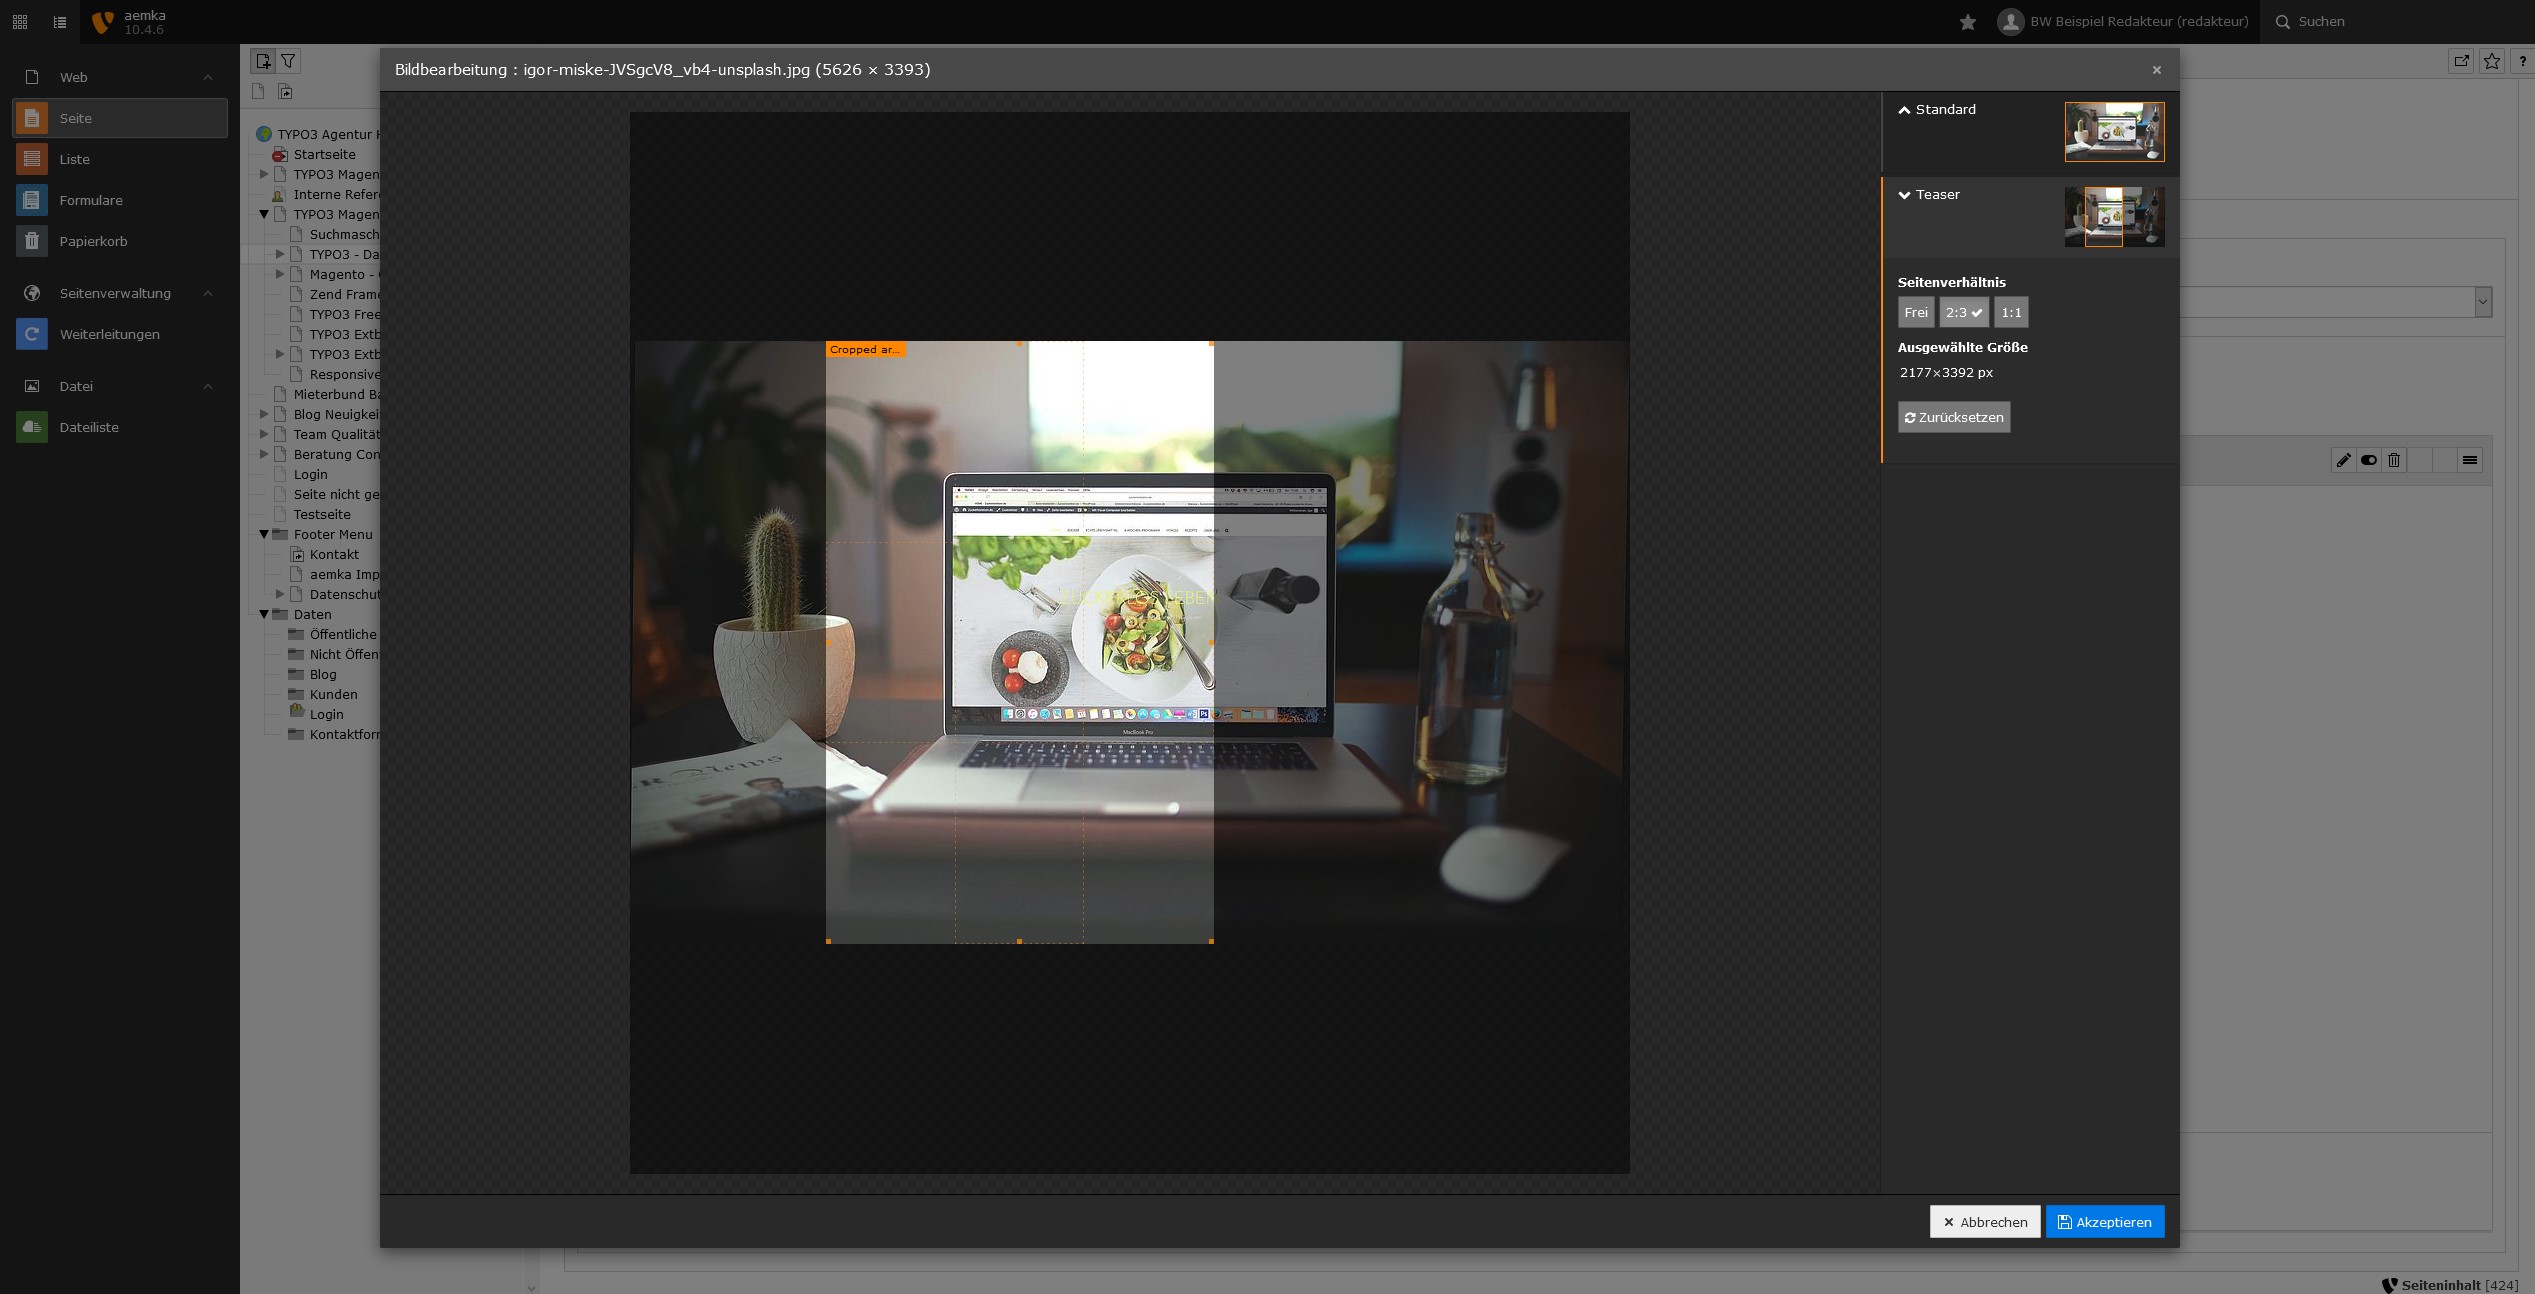
Task: Select the 2:3 aspect ratio
Action: [x=1963, y=312]
